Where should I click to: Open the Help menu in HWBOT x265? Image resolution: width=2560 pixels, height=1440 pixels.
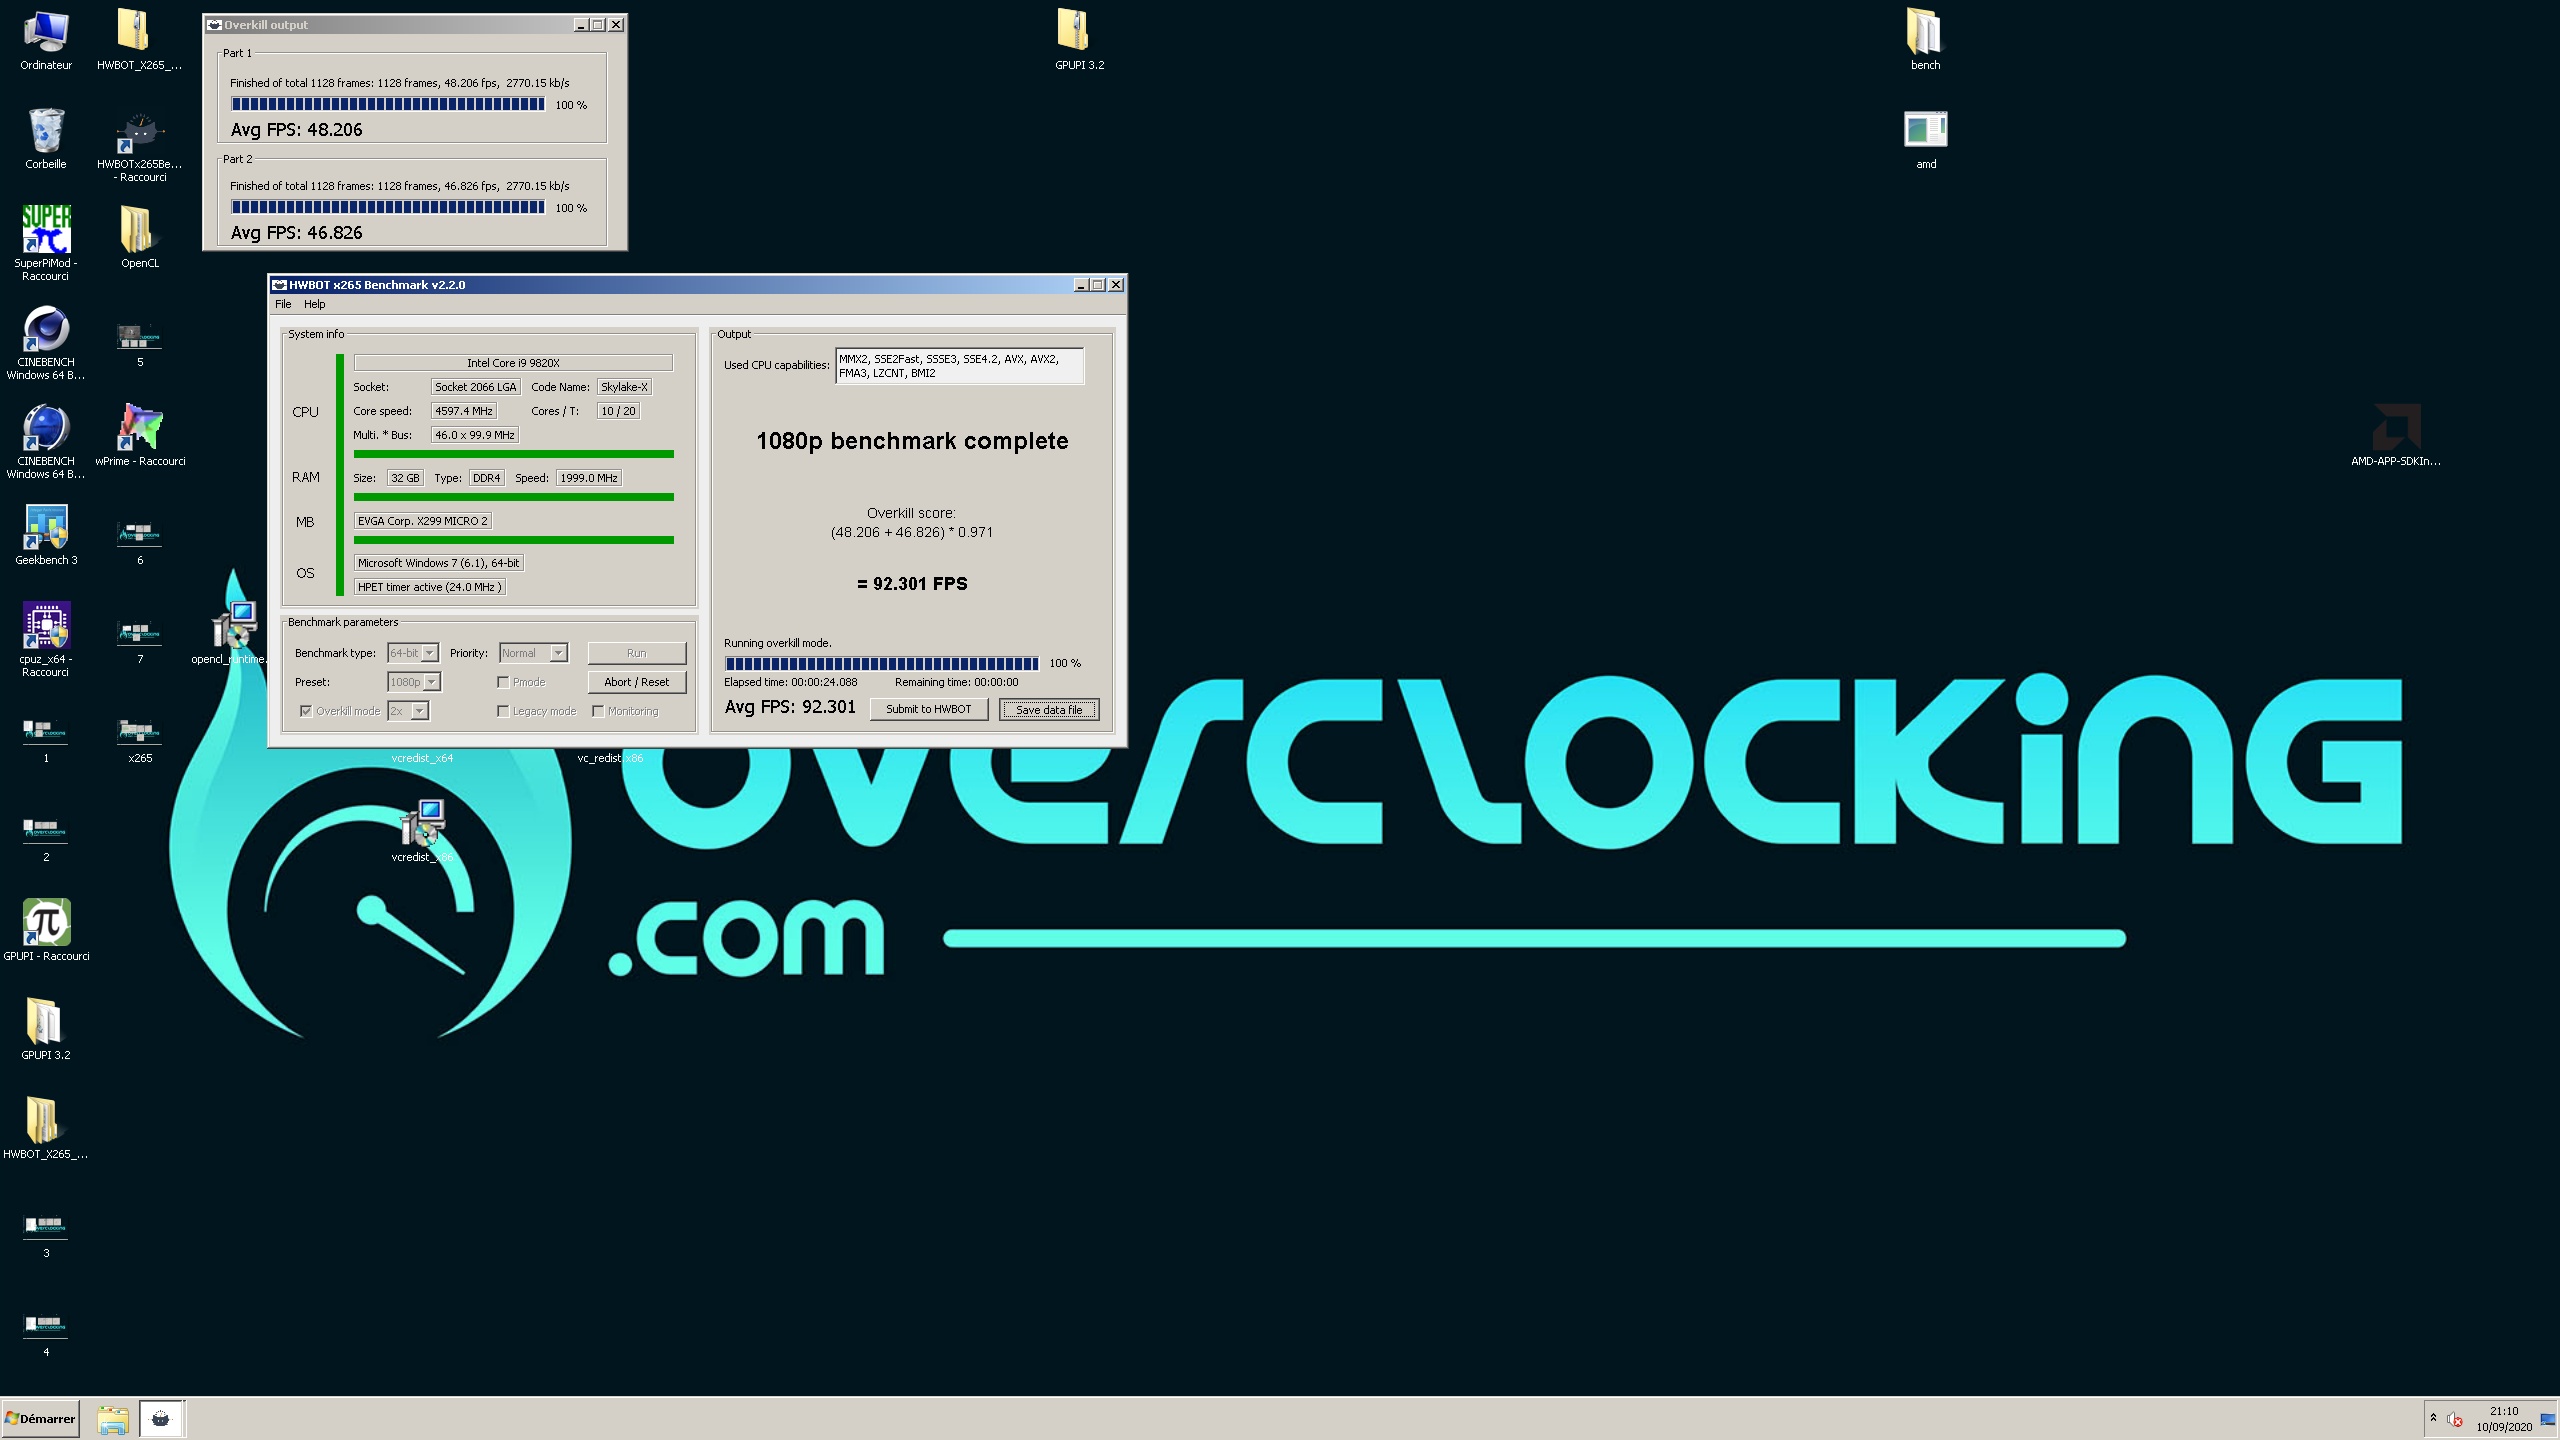click(x=315, y=304)
